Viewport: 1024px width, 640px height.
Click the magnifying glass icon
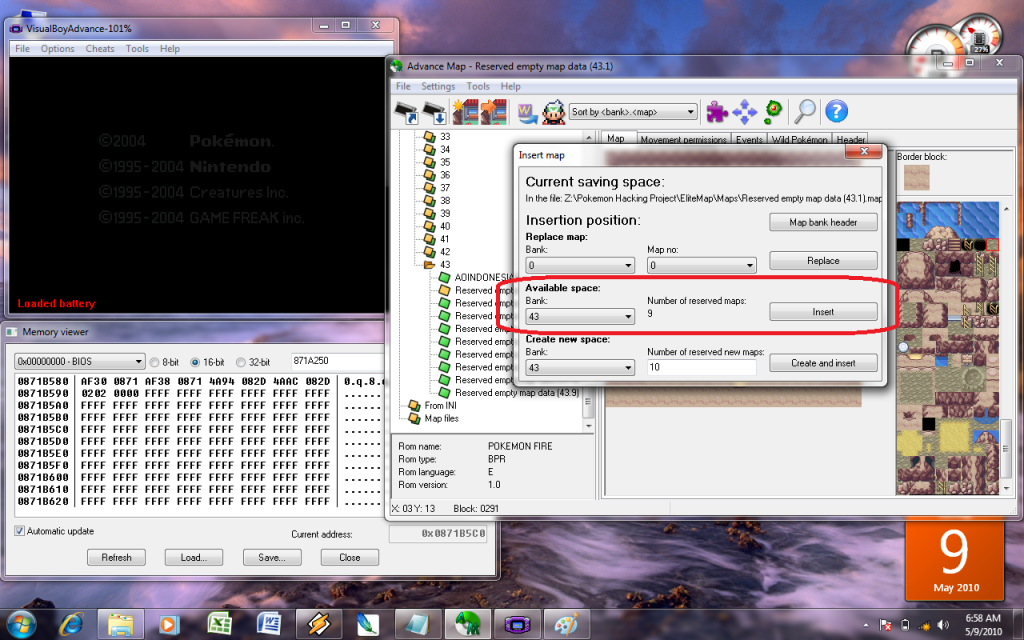coord(805,112)
